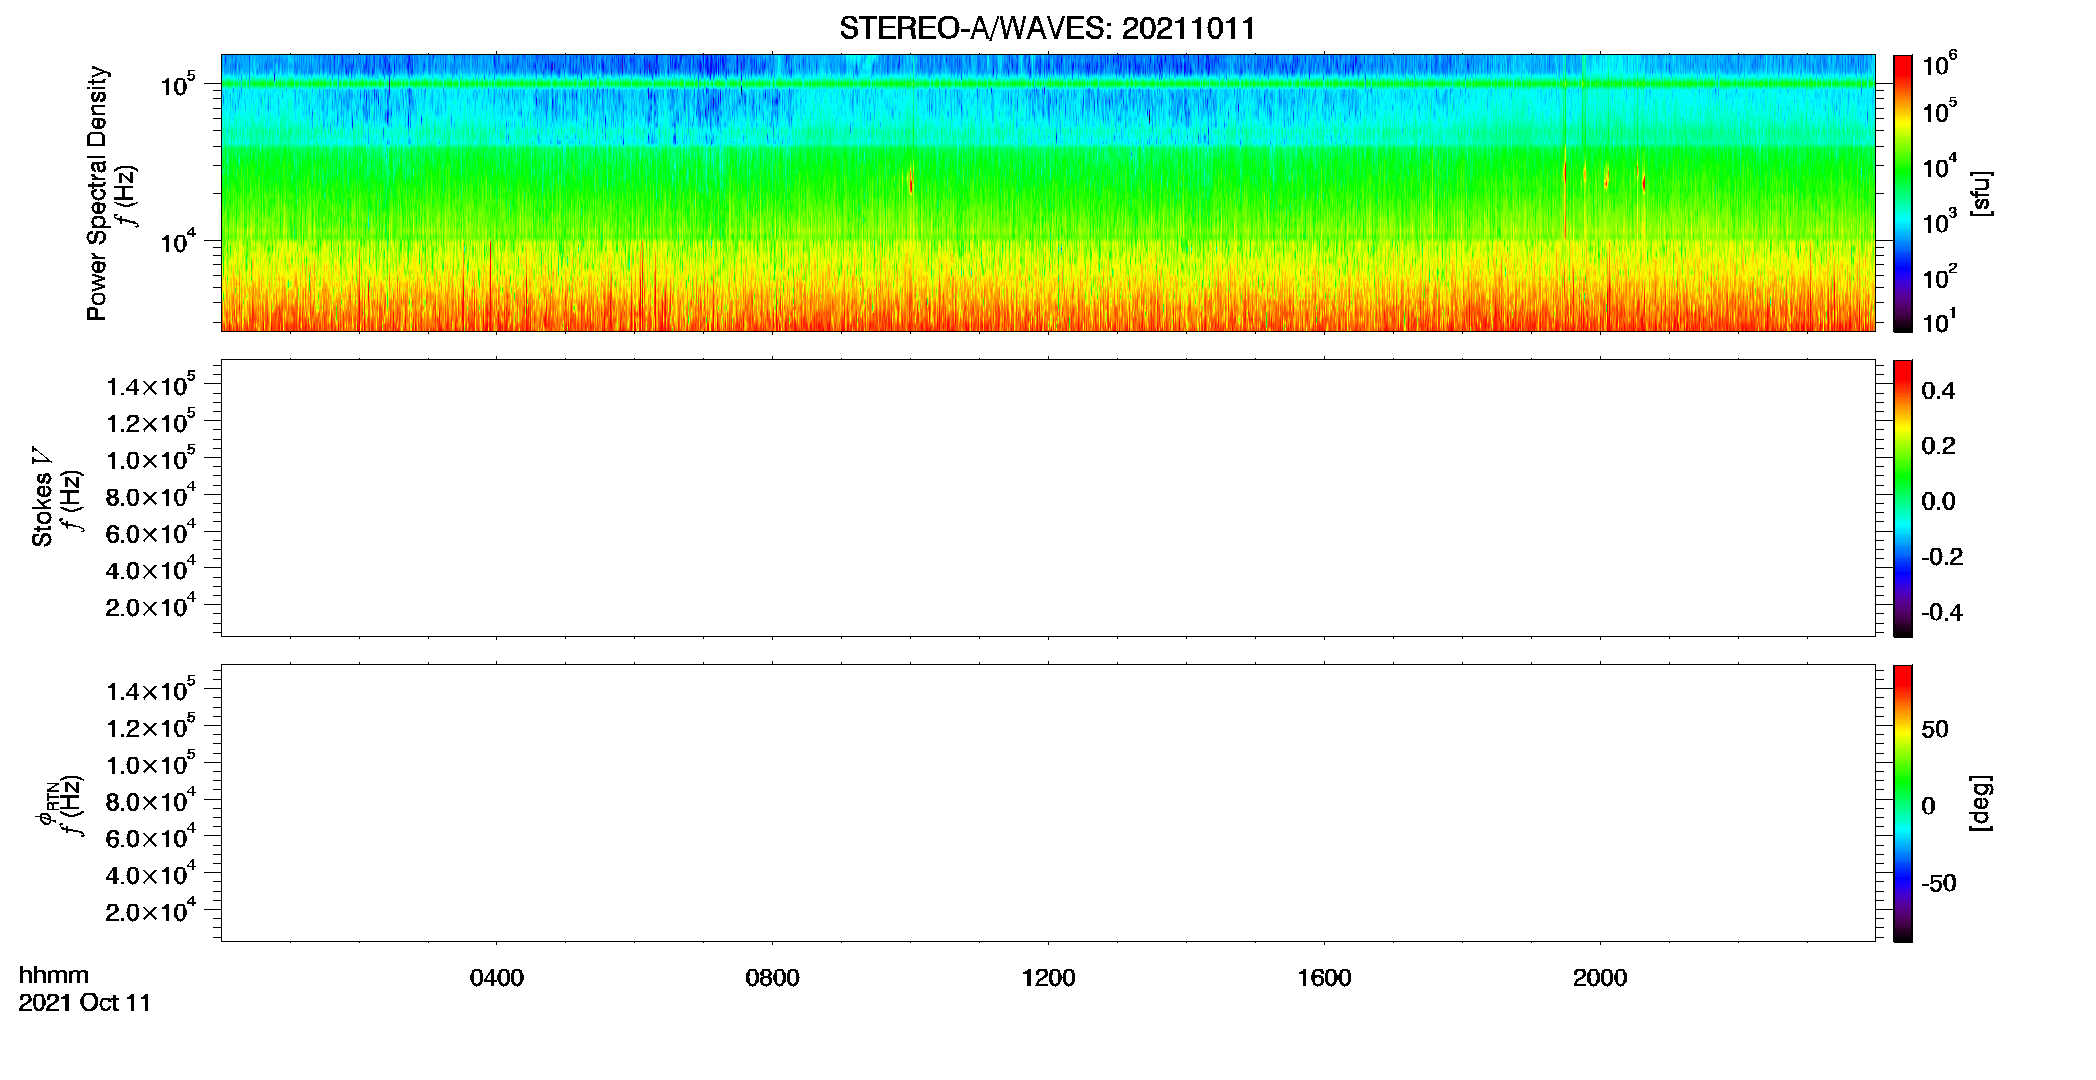Click the 1.4×10^5 tick in Stokes panel
Image resolution: width=2096 pixels, height=1080 pixels.
pyautogui.click(x=151, y=385)
